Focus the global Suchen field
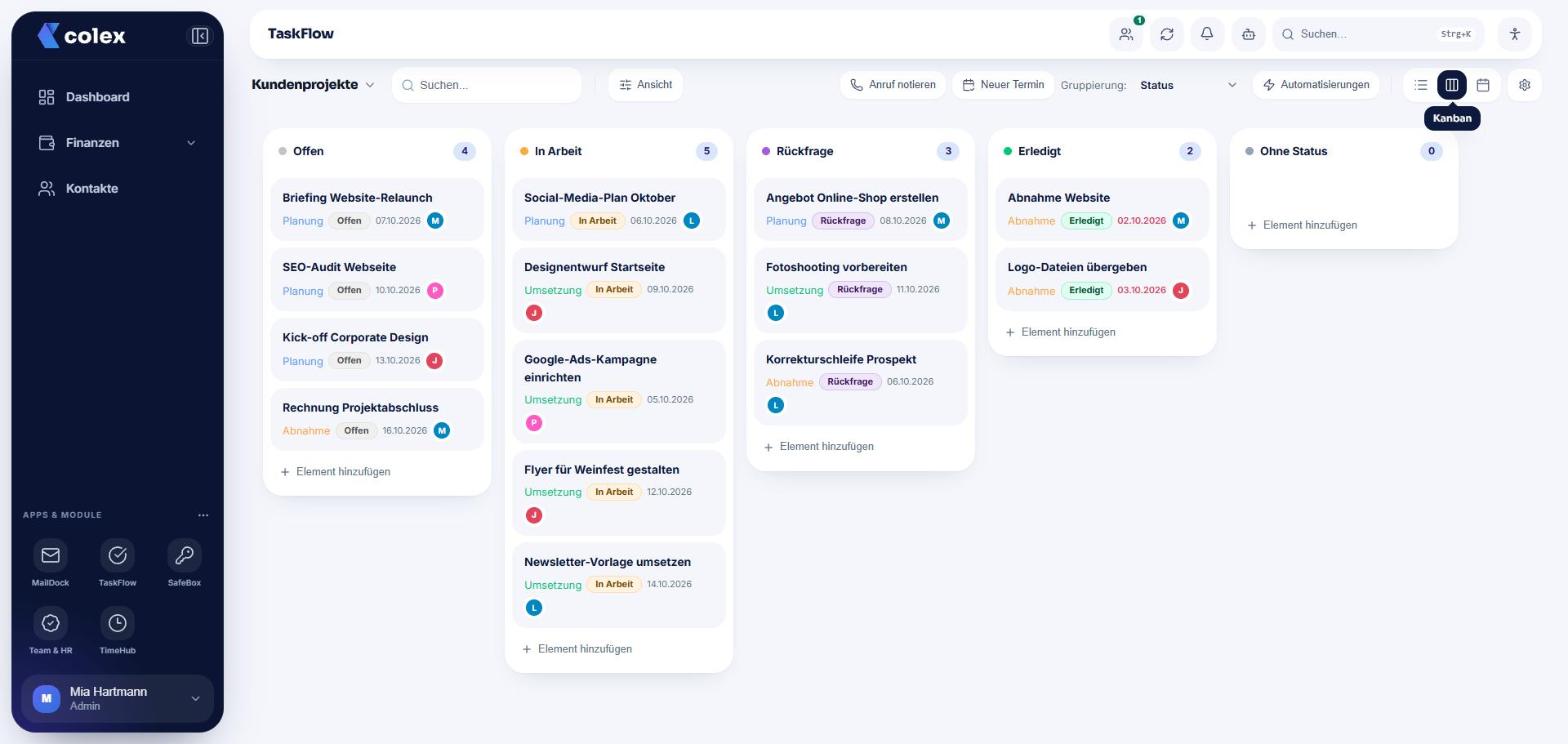 1378,34
